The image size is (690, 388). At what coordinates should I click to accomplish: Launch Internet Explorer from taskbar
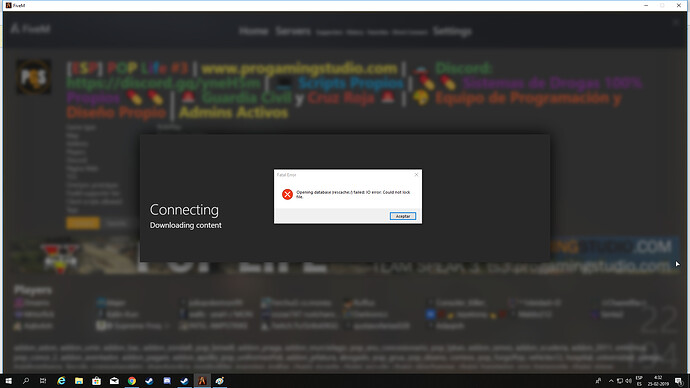click(x=61, y=381)
